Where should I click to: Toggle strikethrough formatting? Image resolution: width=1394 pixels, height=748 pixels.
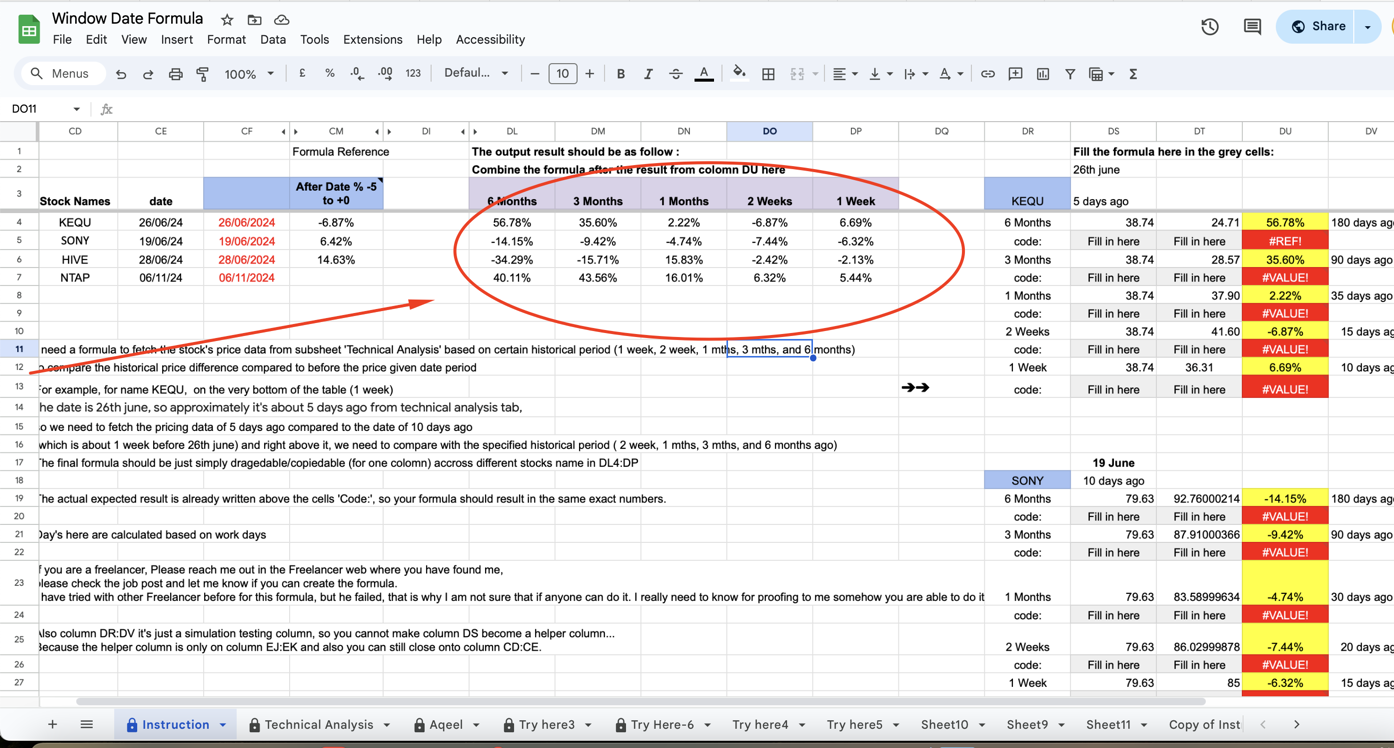pos(676,74)
